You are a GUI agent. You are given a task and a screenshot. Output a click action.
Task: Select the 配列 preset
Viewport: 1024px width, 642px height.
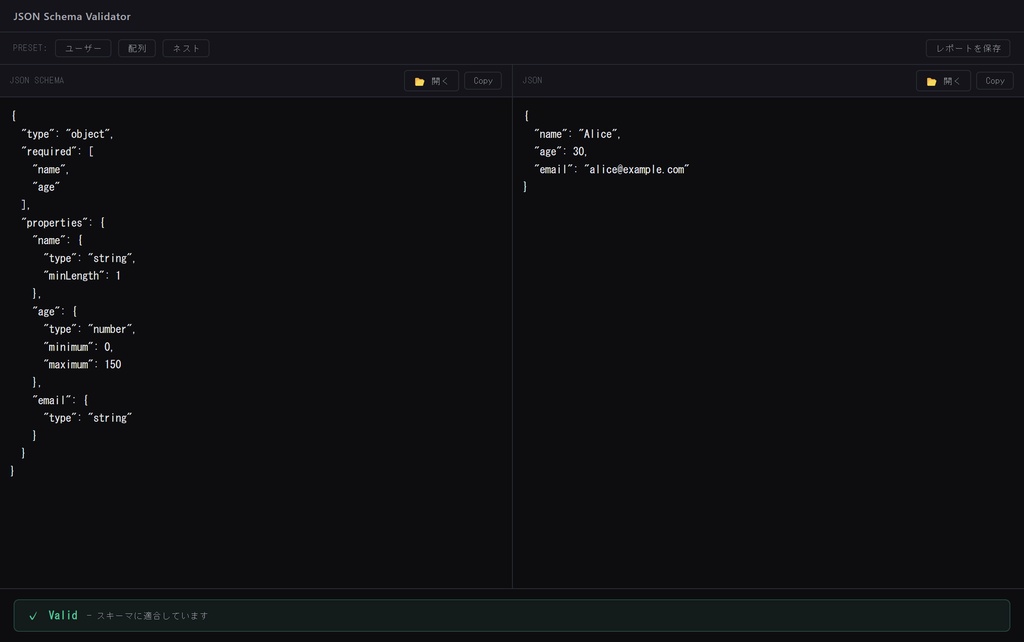[137, 48]
